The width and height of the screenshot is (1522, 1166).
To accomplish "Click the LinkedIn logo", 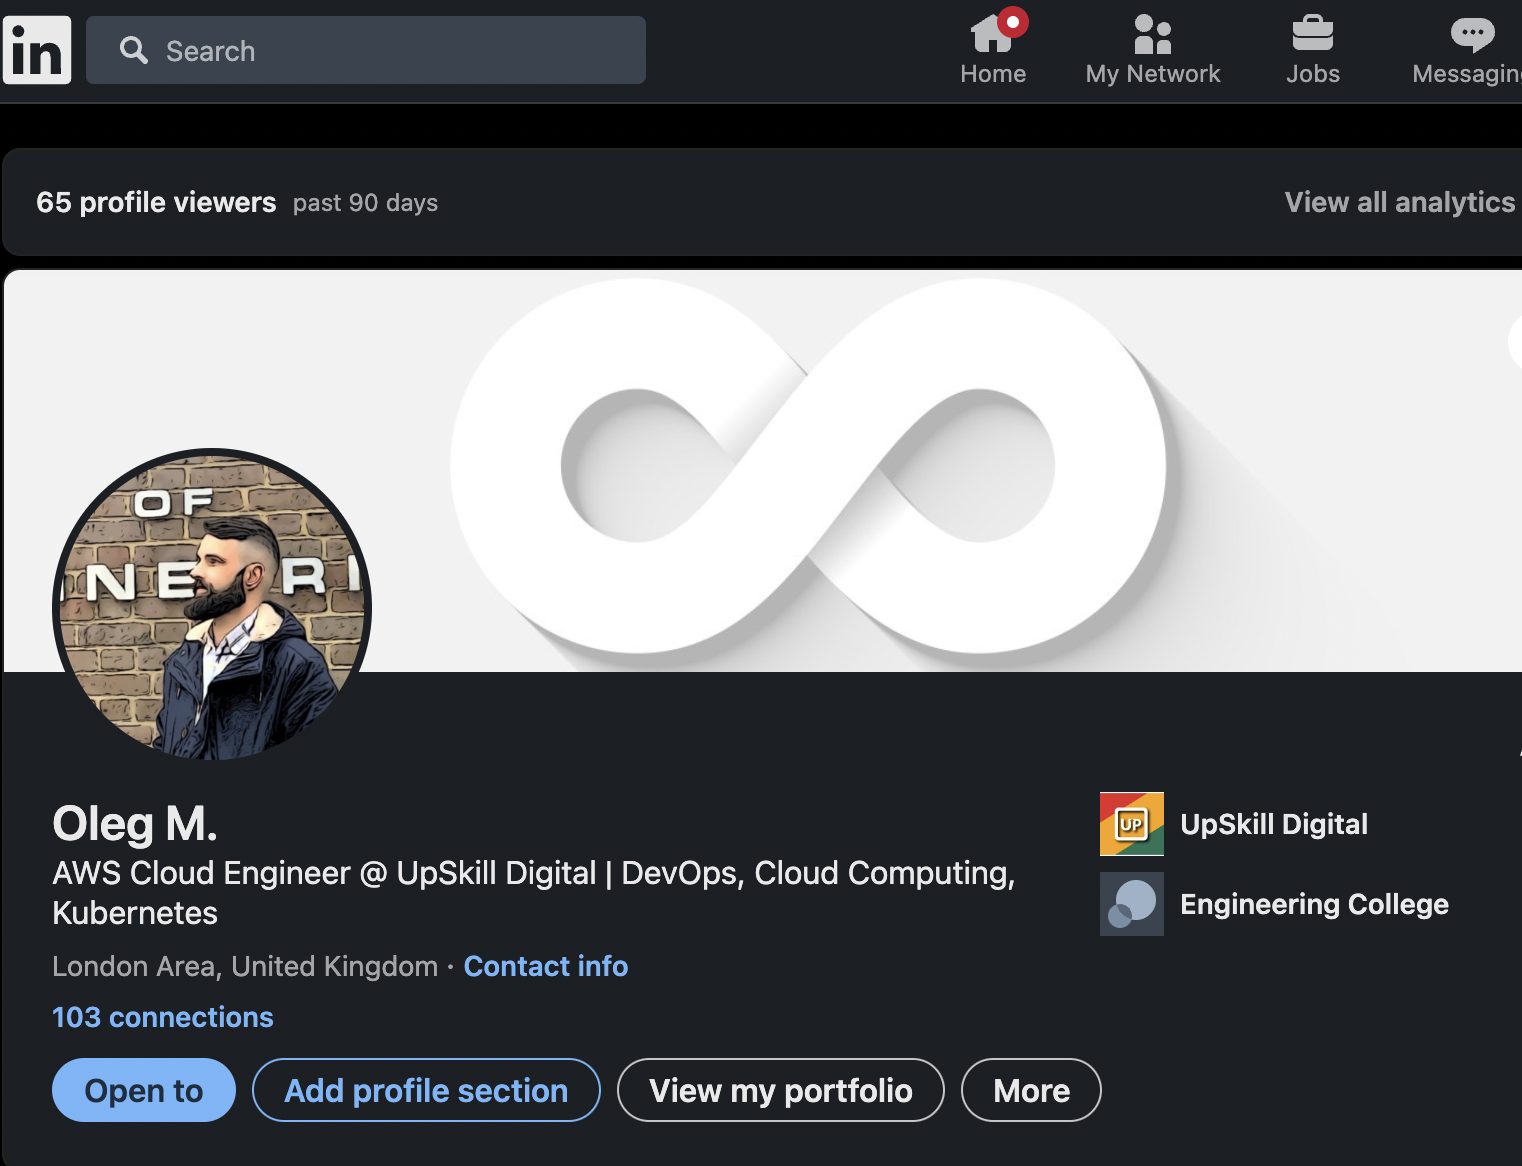I will pyautogui.click(x=37, y=50).
